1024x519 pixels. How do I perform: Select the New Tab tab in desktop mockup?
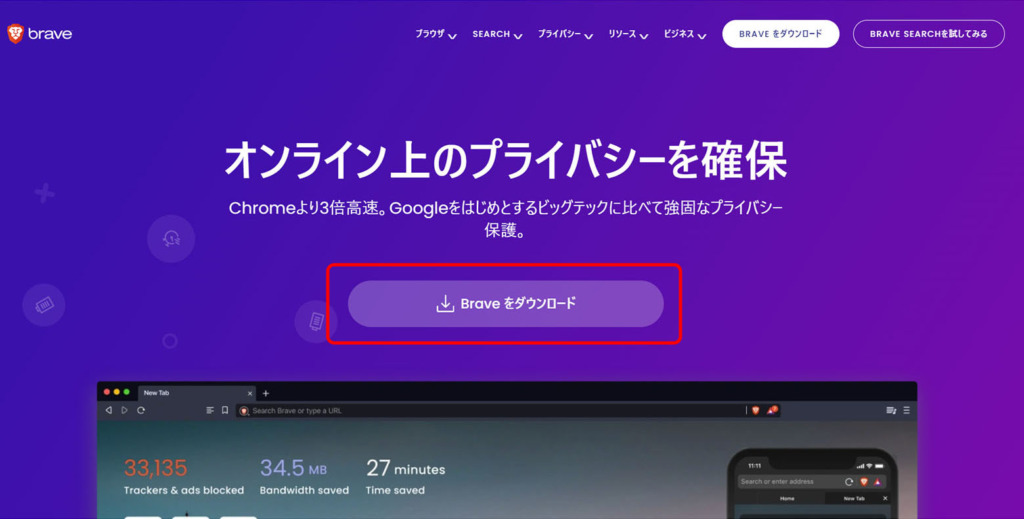(x=196, y=393)
